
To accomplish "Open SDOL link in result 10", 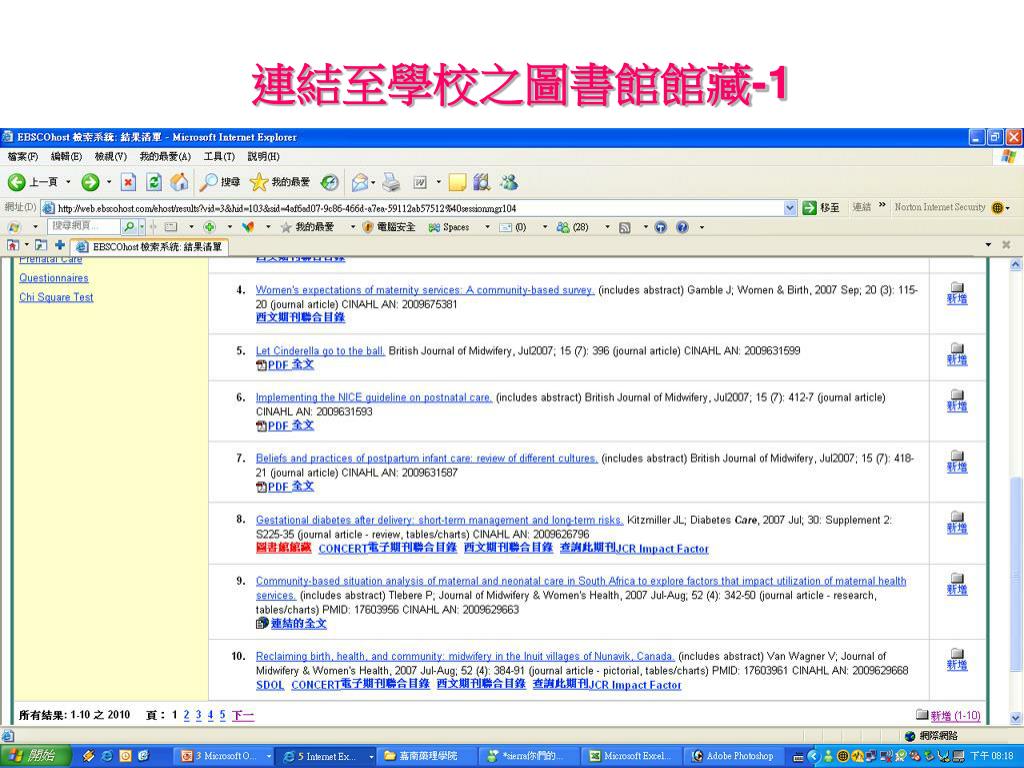I will 270,684.
